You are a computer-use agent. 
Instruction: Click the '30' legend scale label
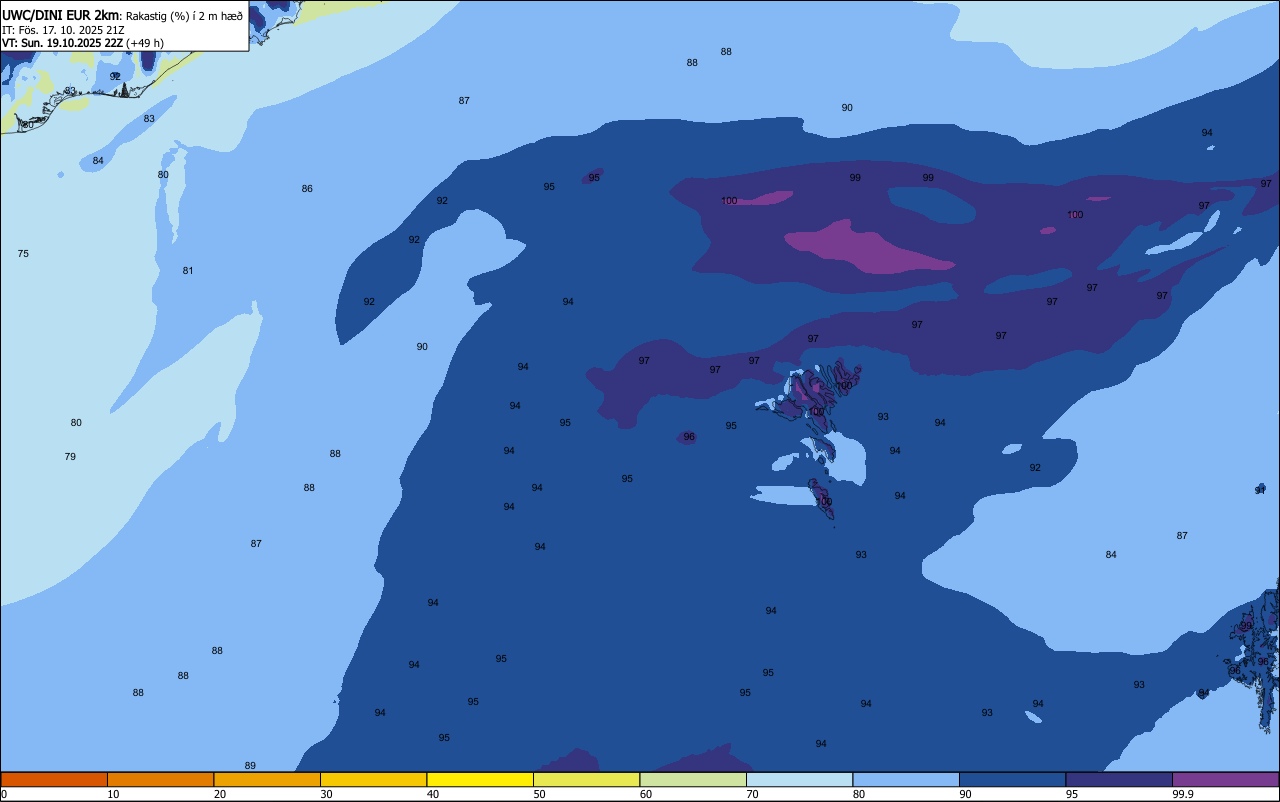[327, 794]
